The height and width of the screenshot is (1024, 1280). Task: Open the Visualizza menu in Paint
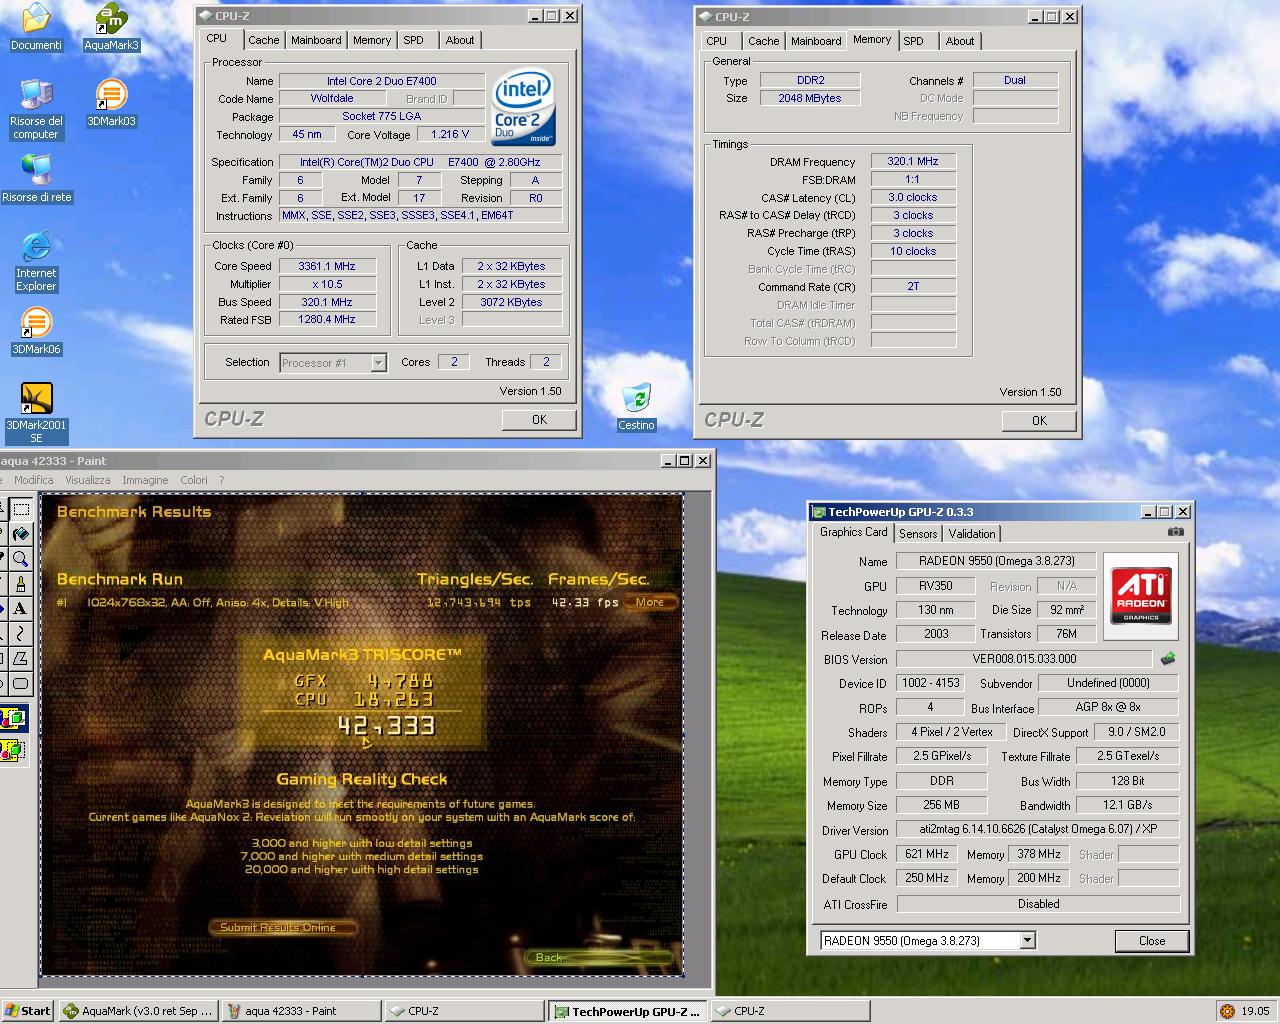pos(88,480)
